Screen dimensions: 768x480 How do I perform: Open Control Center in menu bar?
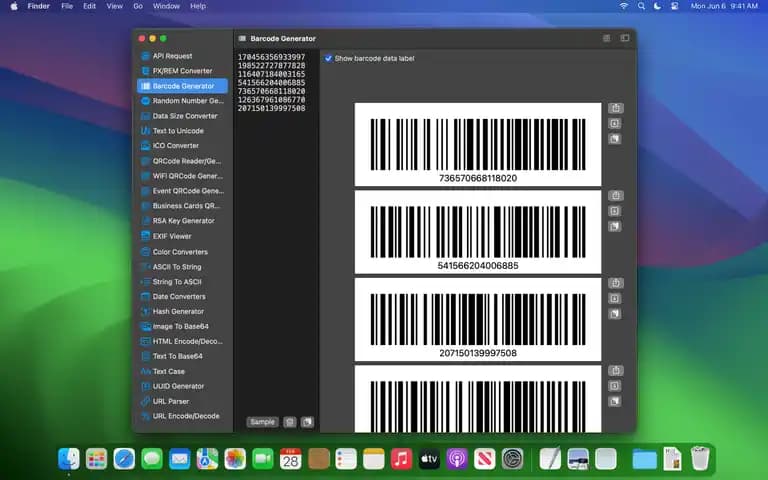point(674,6)
